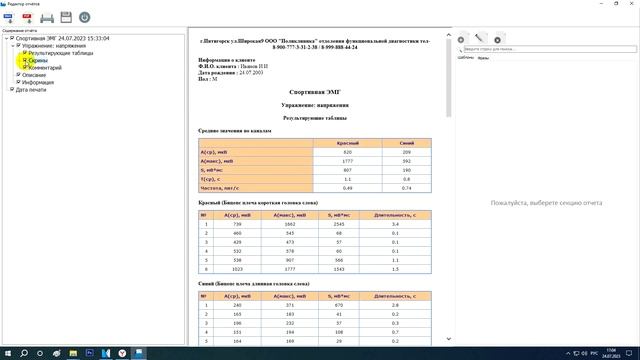Toggle checkbox for Спортивная ЭМГ 24.07.2023 root
The height and width of the screenshot is (360, 640).
[12, 38]
